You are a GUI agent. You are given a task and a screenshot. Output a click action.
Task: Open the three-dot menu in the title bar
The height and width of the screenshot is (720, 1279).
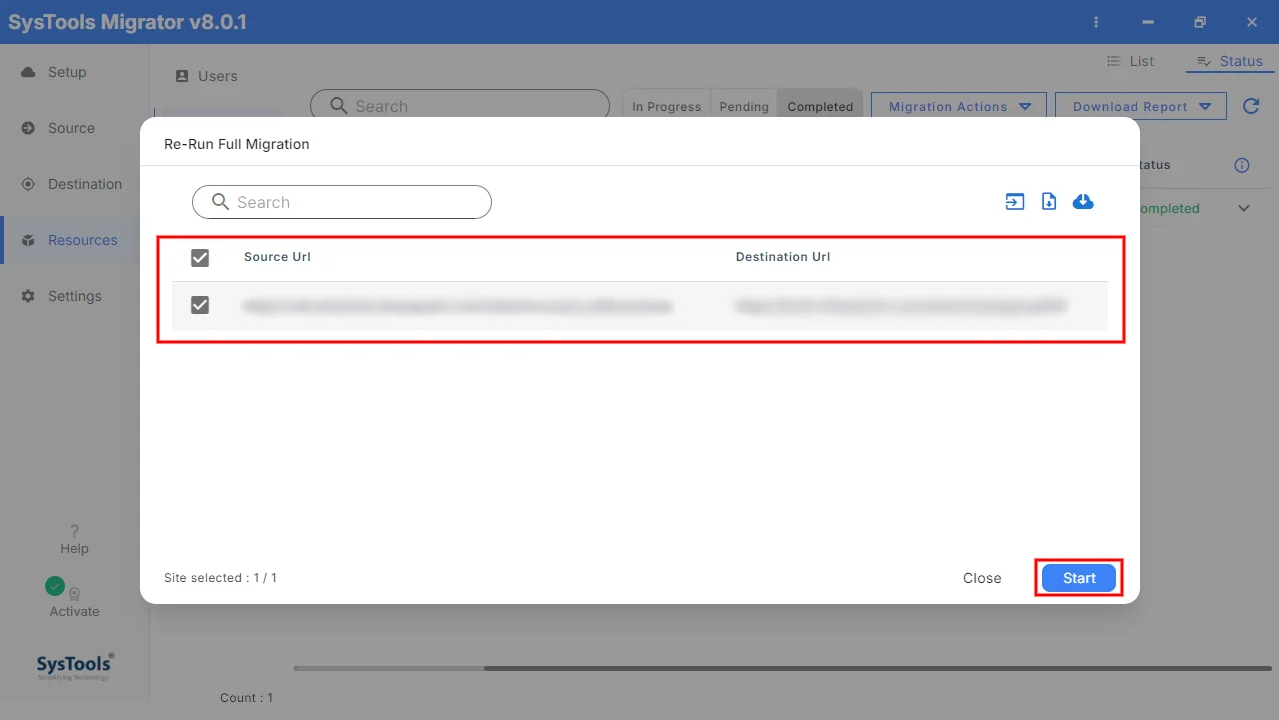tap(1097, 22)
